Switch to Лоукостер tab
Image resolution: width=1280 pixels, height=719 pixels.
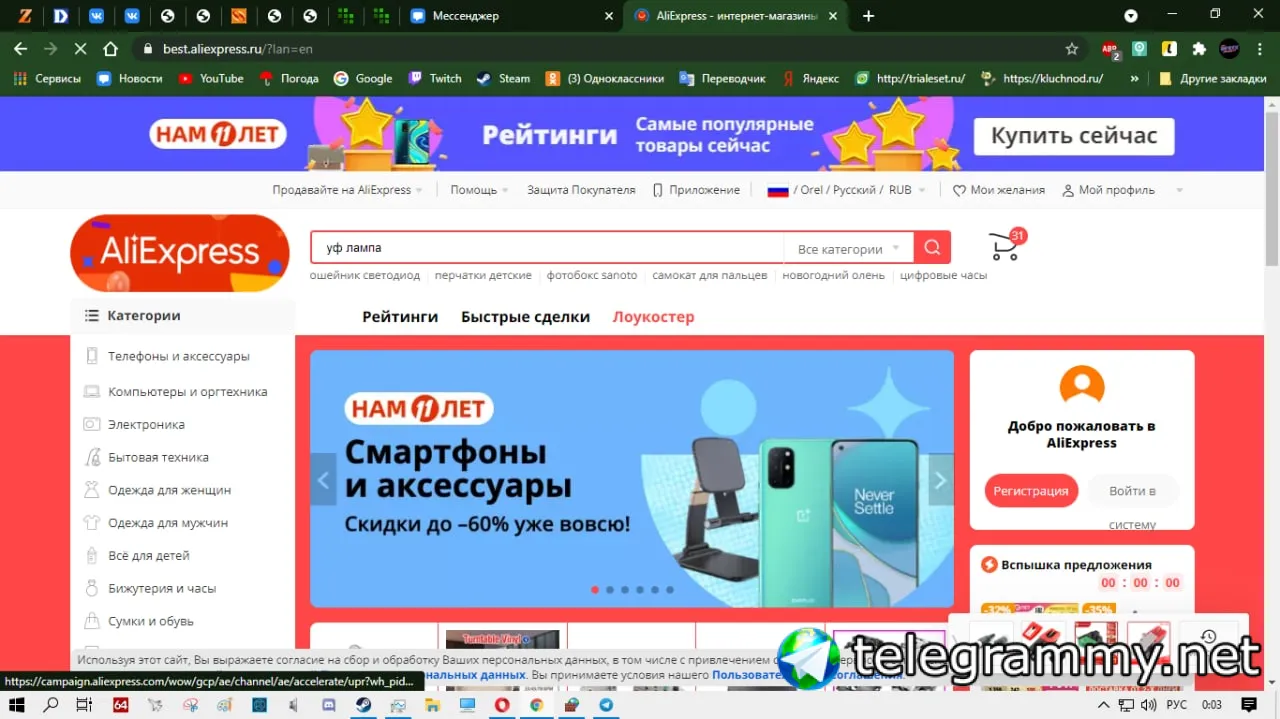pyautogui.click(x=653, y=317)
